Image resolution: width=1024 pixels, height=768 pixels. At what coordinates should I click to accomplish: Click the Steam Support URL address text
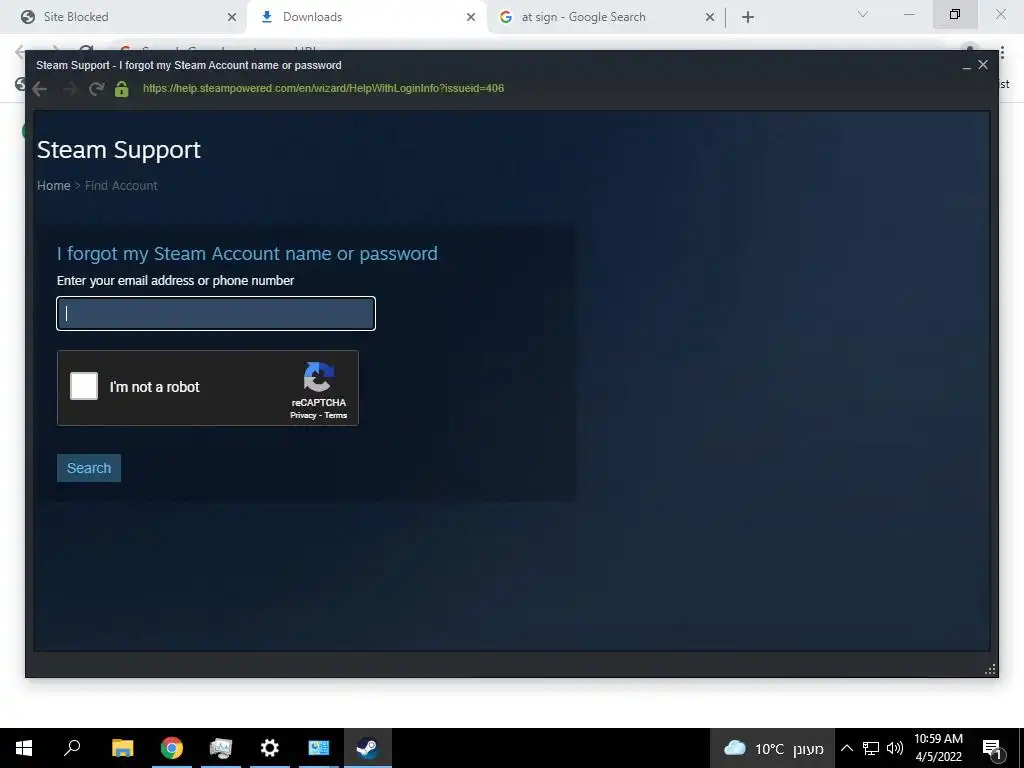tap(323, 88)
